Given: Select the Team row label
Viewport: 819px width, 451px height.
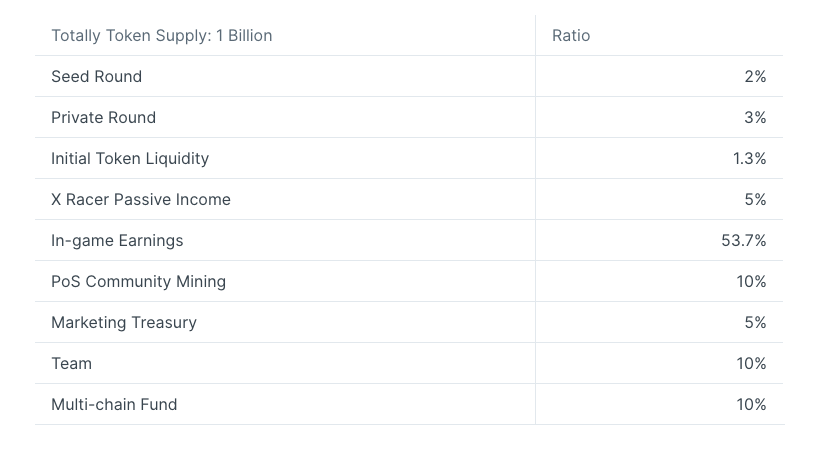Looking at the screenshot, I should click(x=71, y=364).
